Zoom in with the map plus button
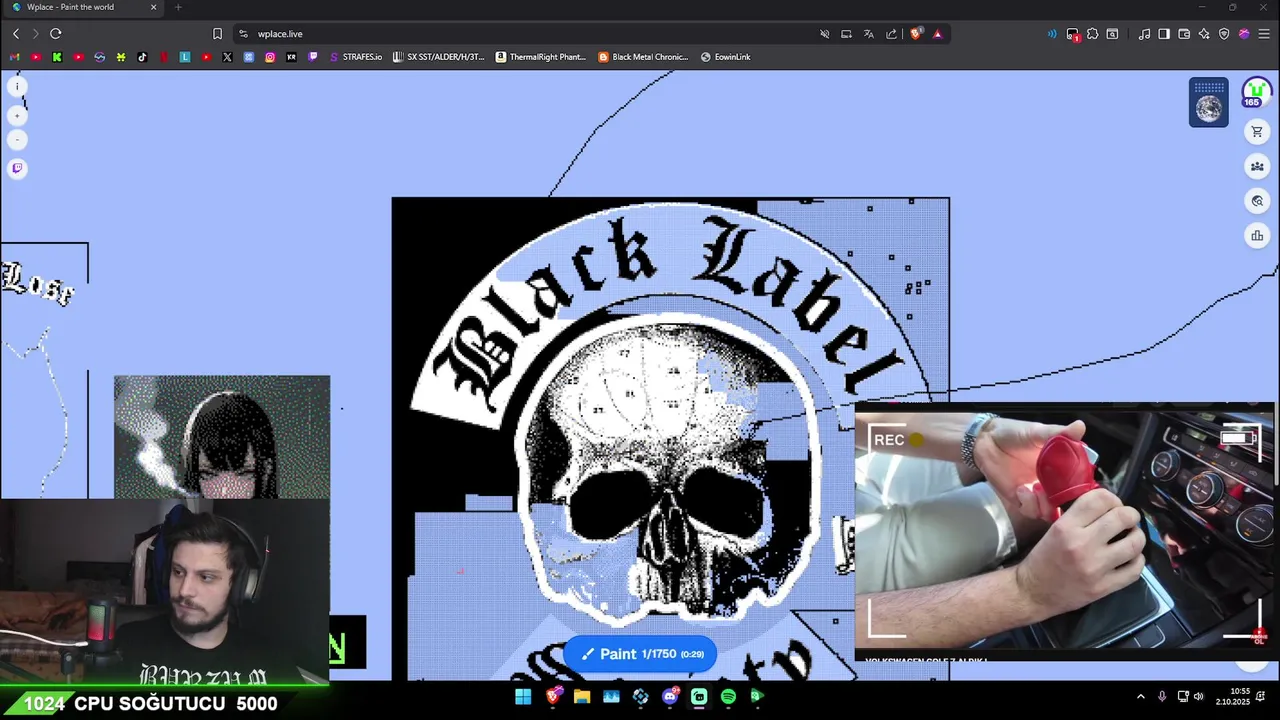The height and width of the screenshot is (720, 1280). pos(17,115)
